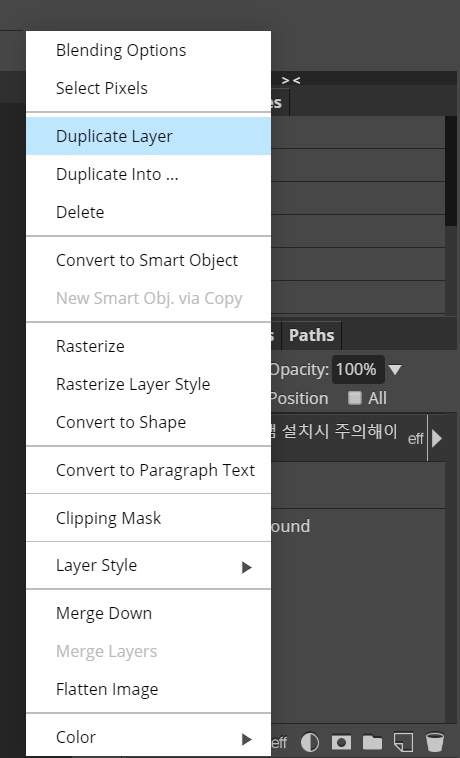Create a new folder in Layers panel

(x=372, y=742)
